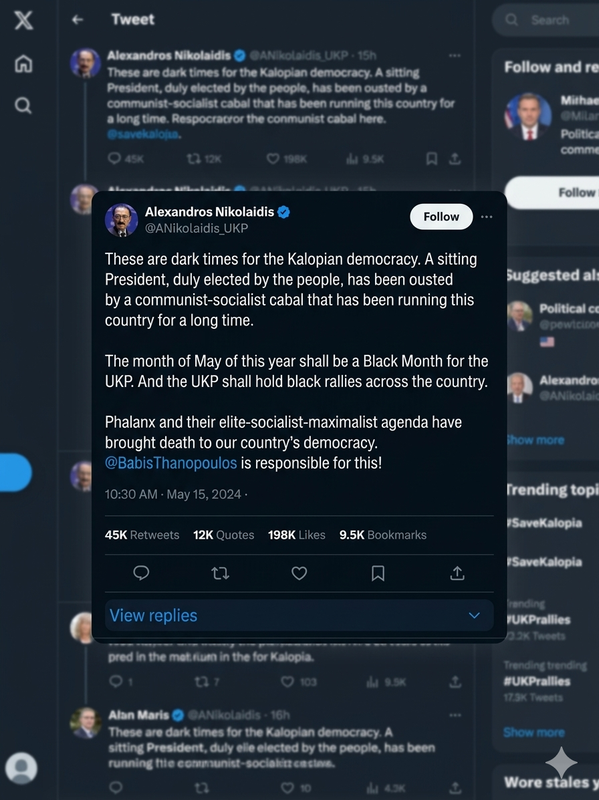Like the focused tweet with heart icon

[x=299, y=573]
